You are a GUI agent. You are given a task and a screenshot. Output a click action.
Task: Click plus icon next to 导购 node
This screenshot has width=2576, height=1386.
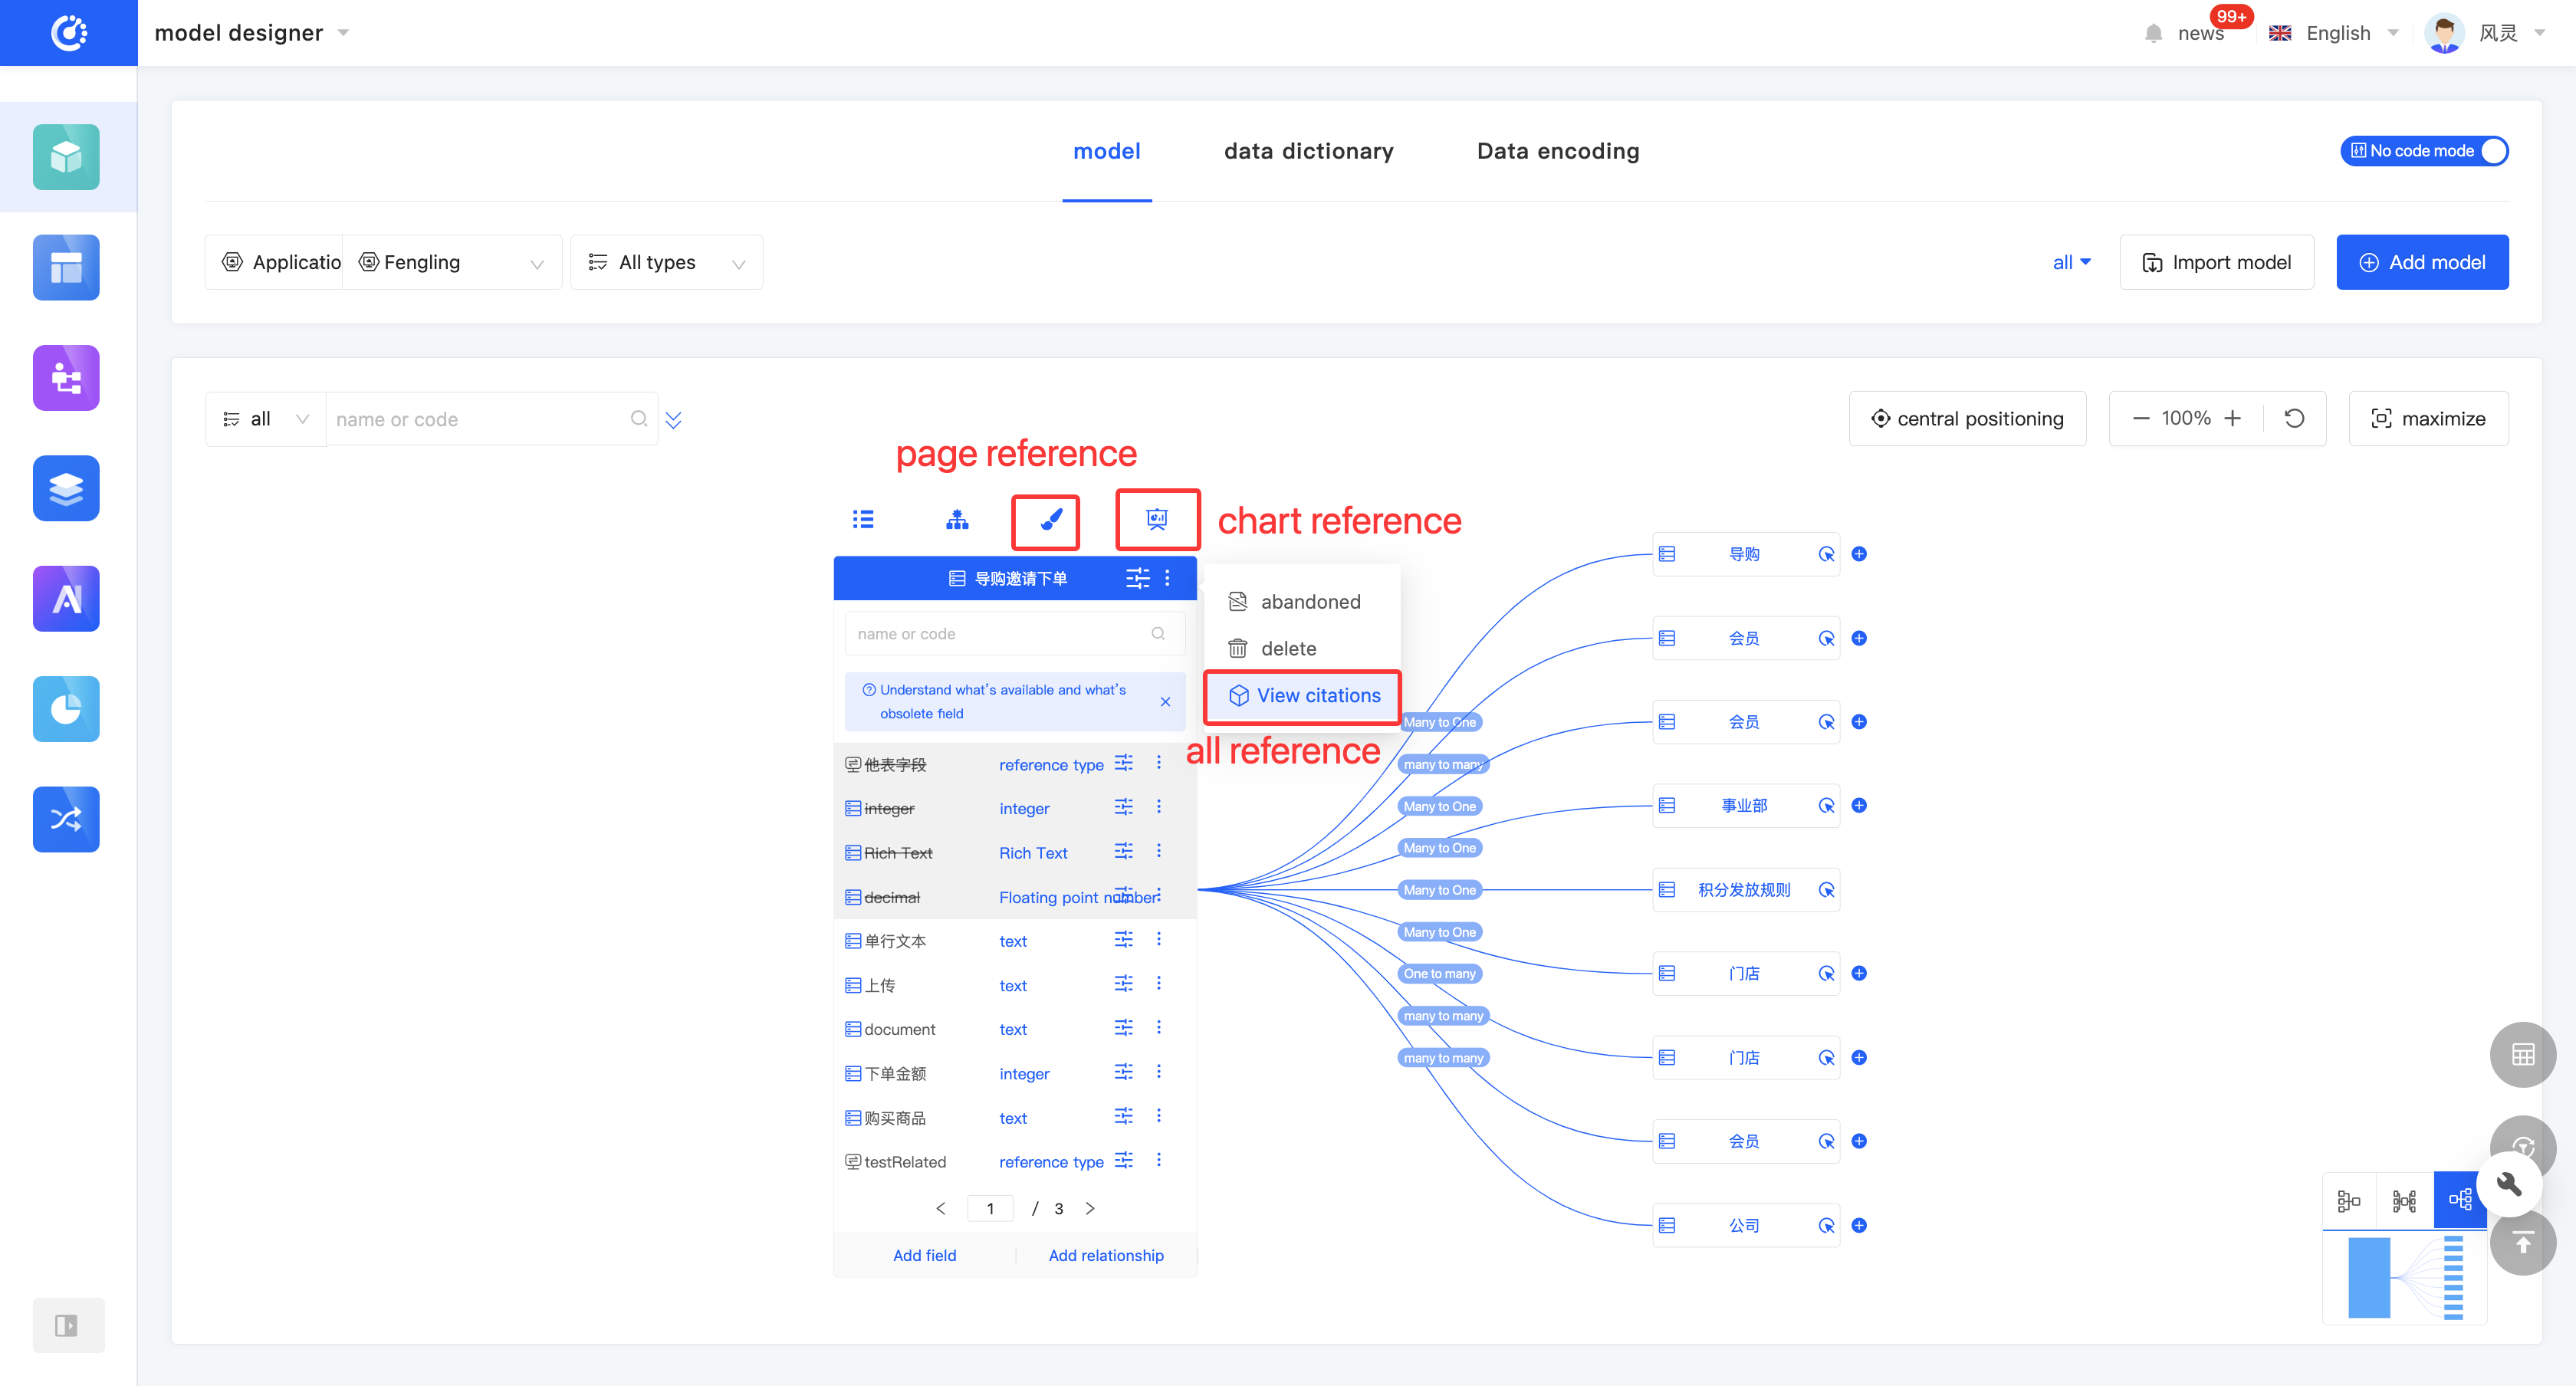coord(1859,553)
